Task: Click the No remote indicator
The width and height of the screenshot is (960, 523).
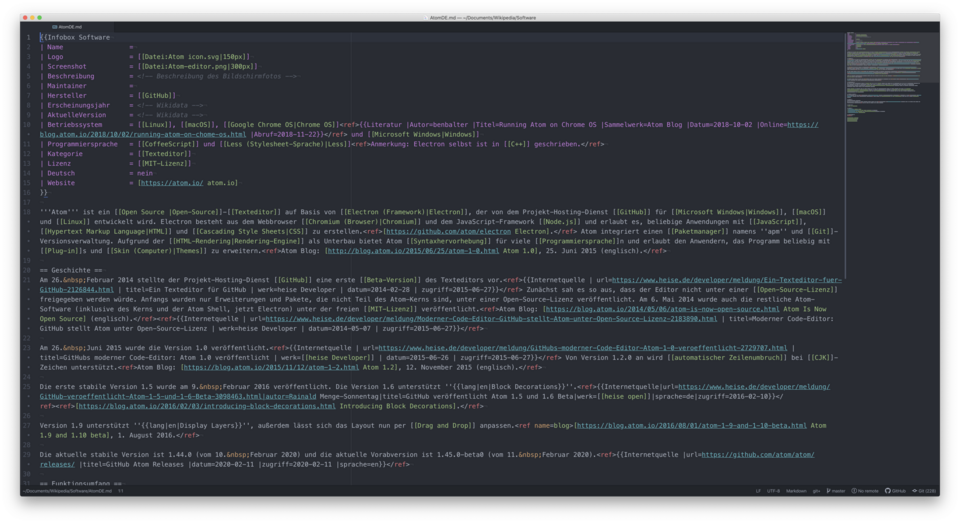Action: (865, 491)
